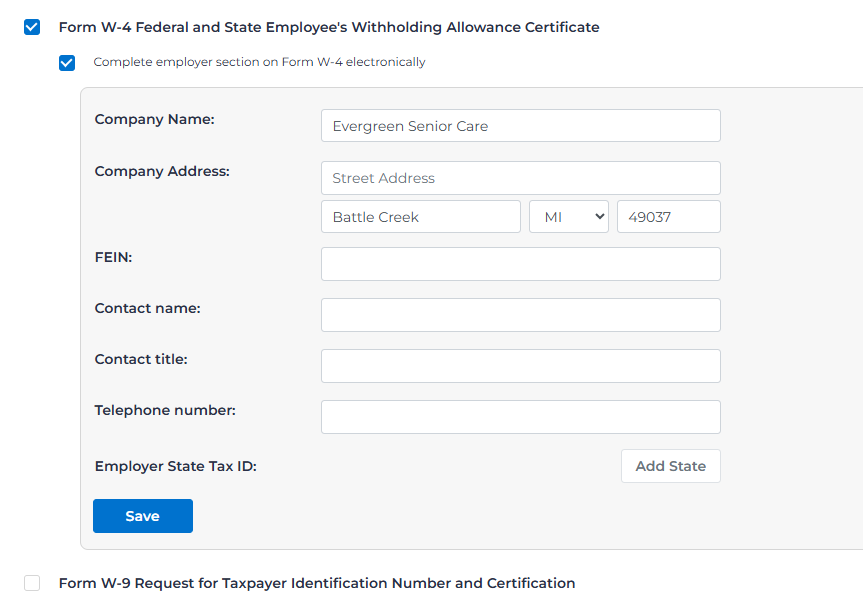
Task: Click the Form W-9 Request heading label
Action: point(317,583)
